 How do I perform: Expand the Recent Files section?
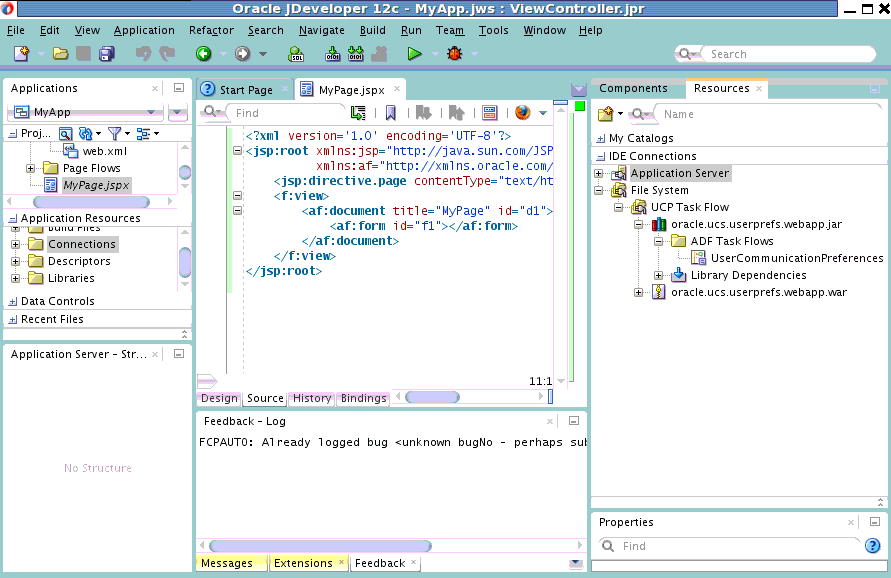[13, 320]
